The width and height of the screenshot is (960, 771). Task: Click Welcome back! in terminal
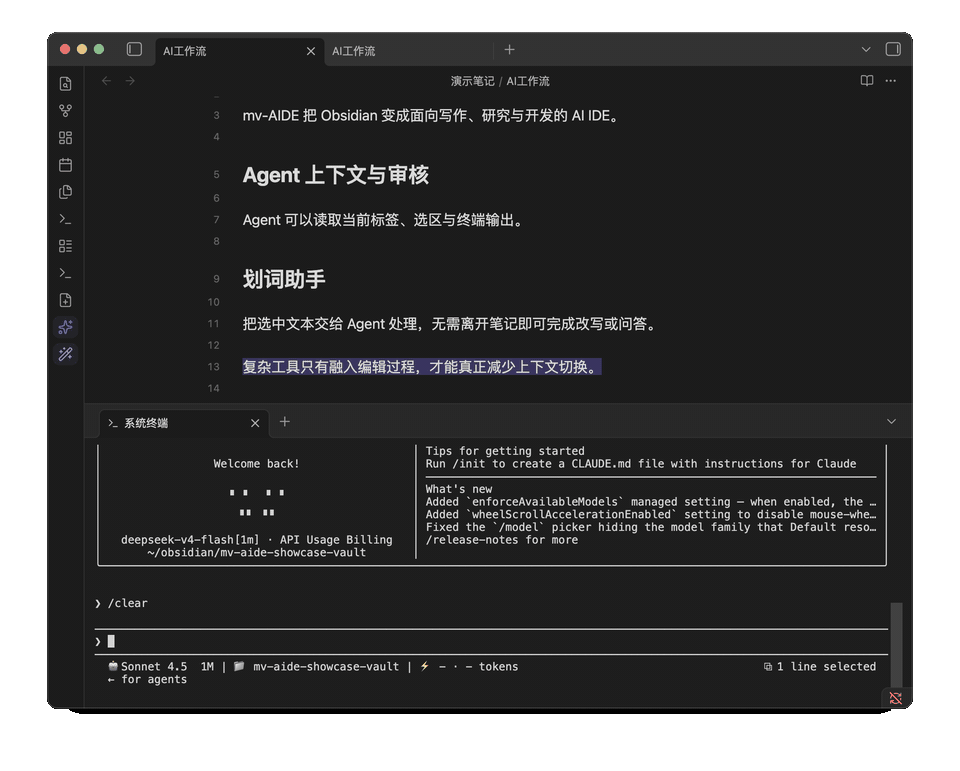257,464
